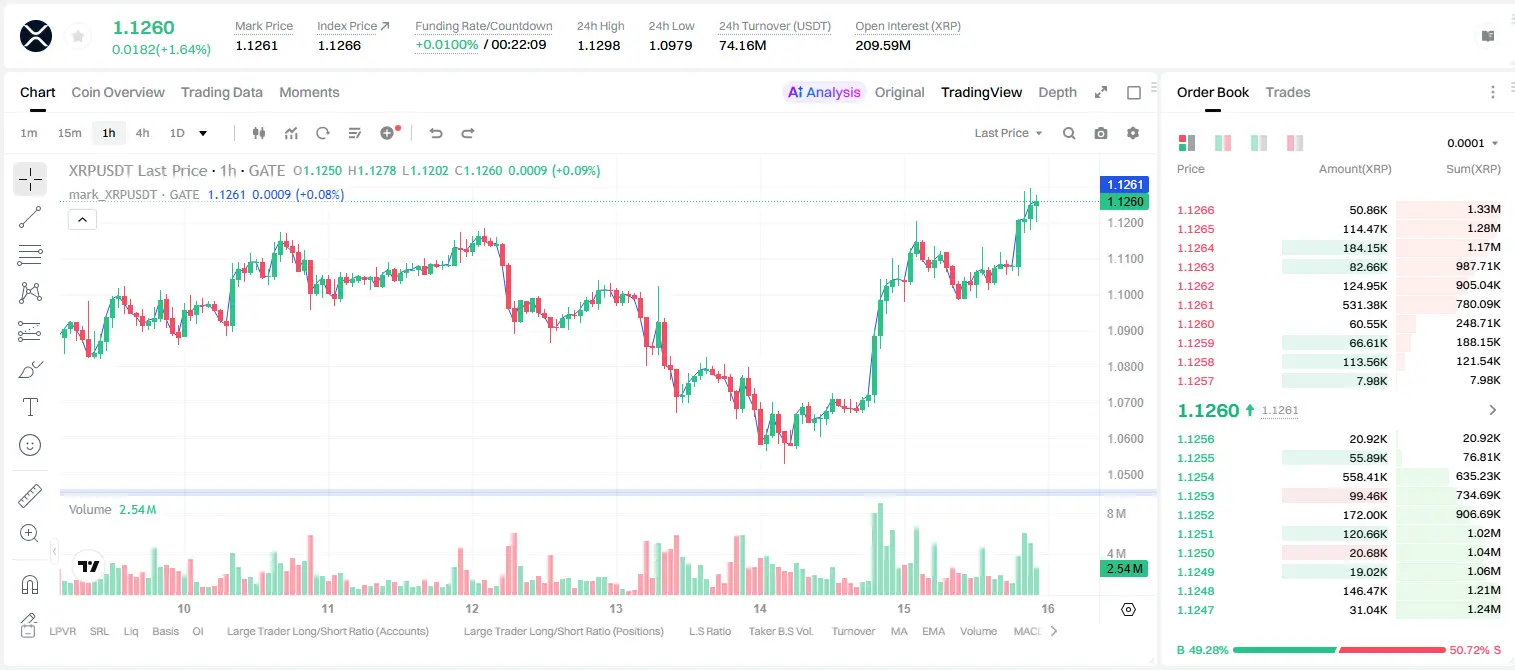Expand the timeframe dropdown arrow
1515x670 pixels.
(203, 133)
